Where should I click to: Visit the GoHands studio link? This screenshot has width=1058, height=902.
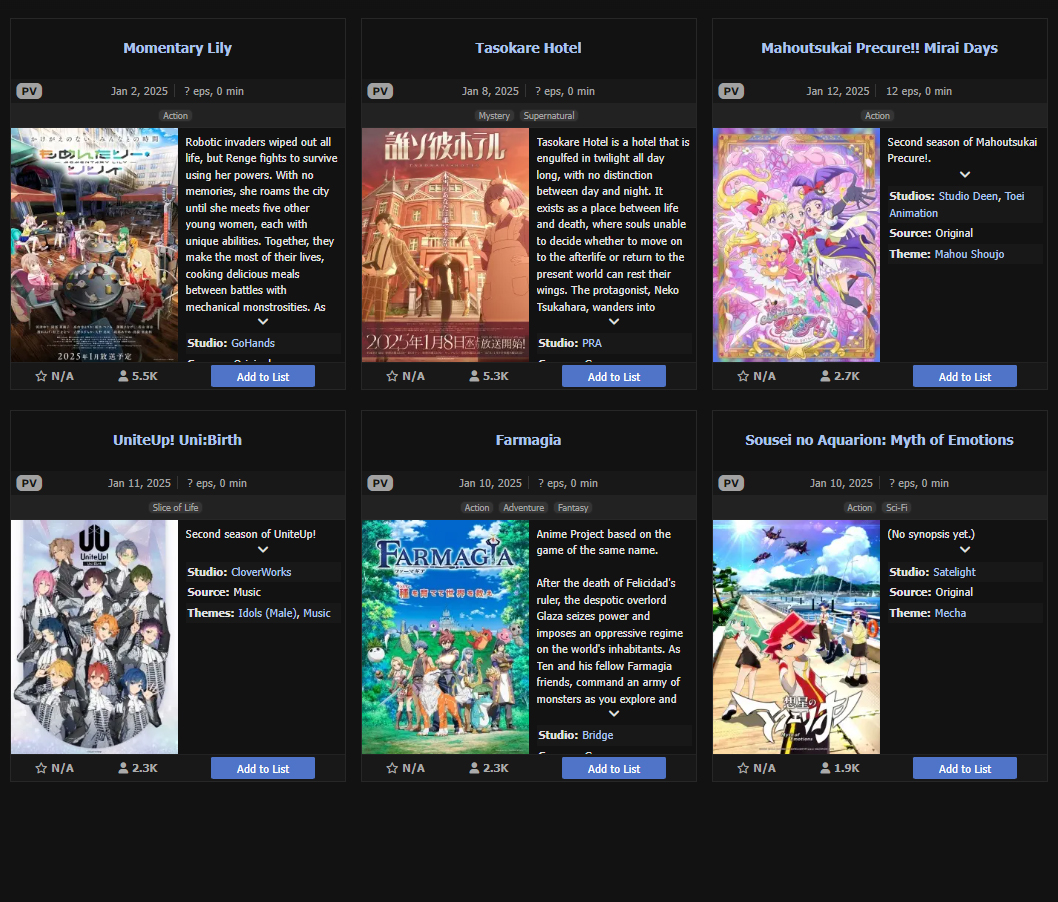pos(253,343)
